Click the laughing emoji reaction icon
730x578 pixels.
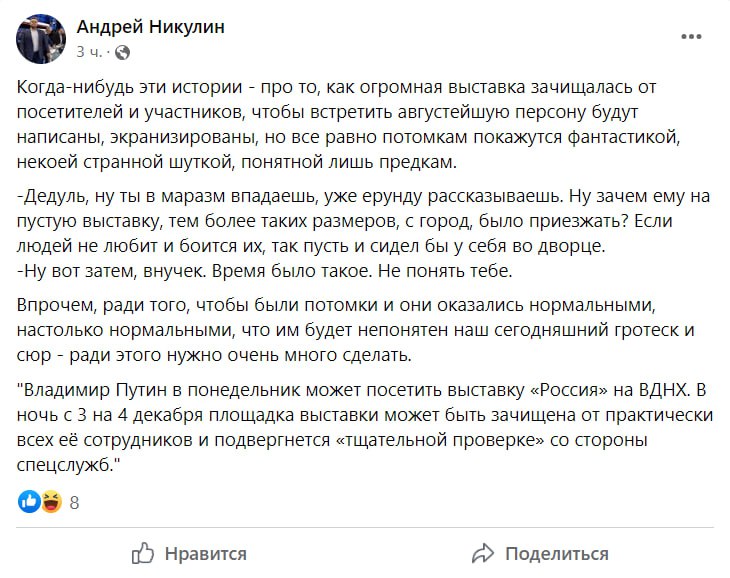[51, 502]
